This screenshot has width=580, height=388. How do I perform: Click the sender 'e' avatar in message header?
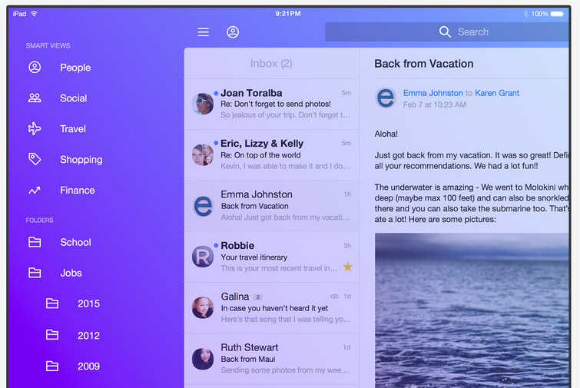385,98
